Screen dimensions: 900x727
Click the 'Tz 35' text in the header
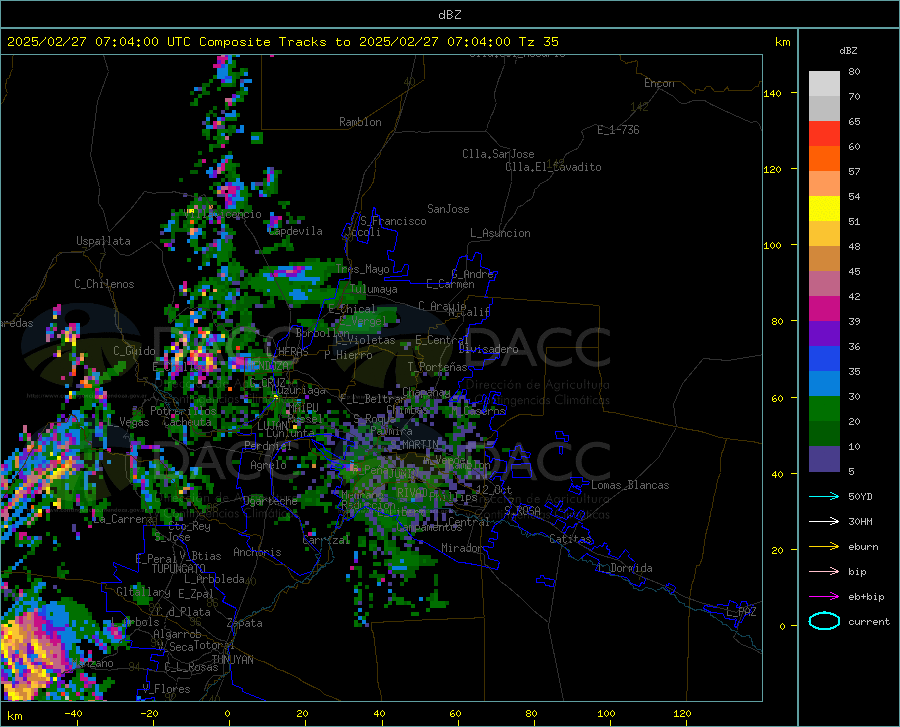point(538,42)
